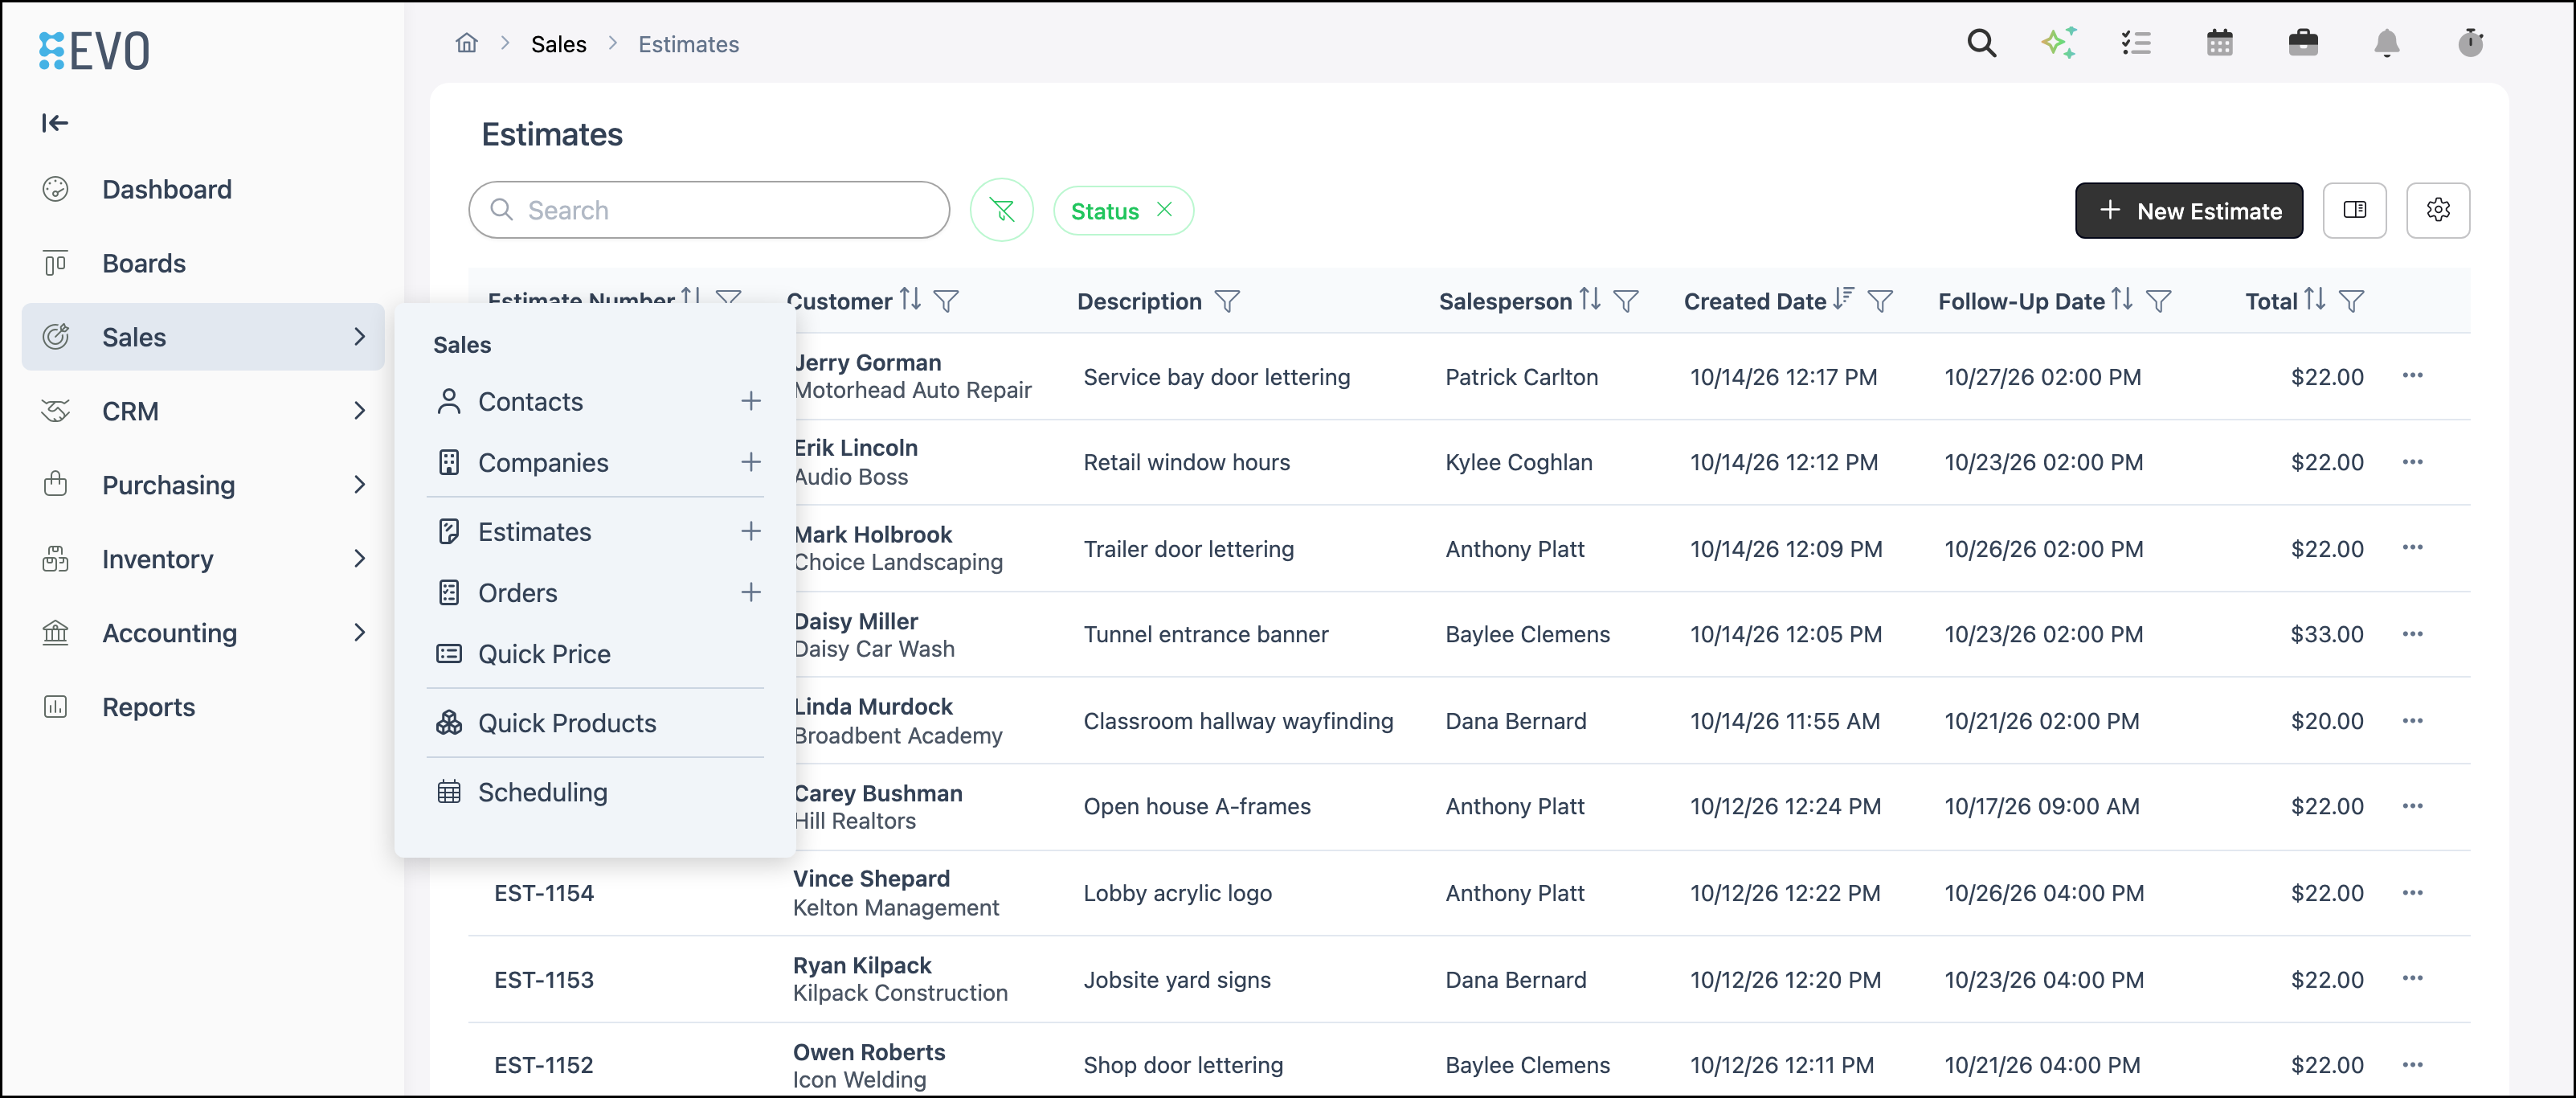Create a New Estimate

[x=2188, y=210]
